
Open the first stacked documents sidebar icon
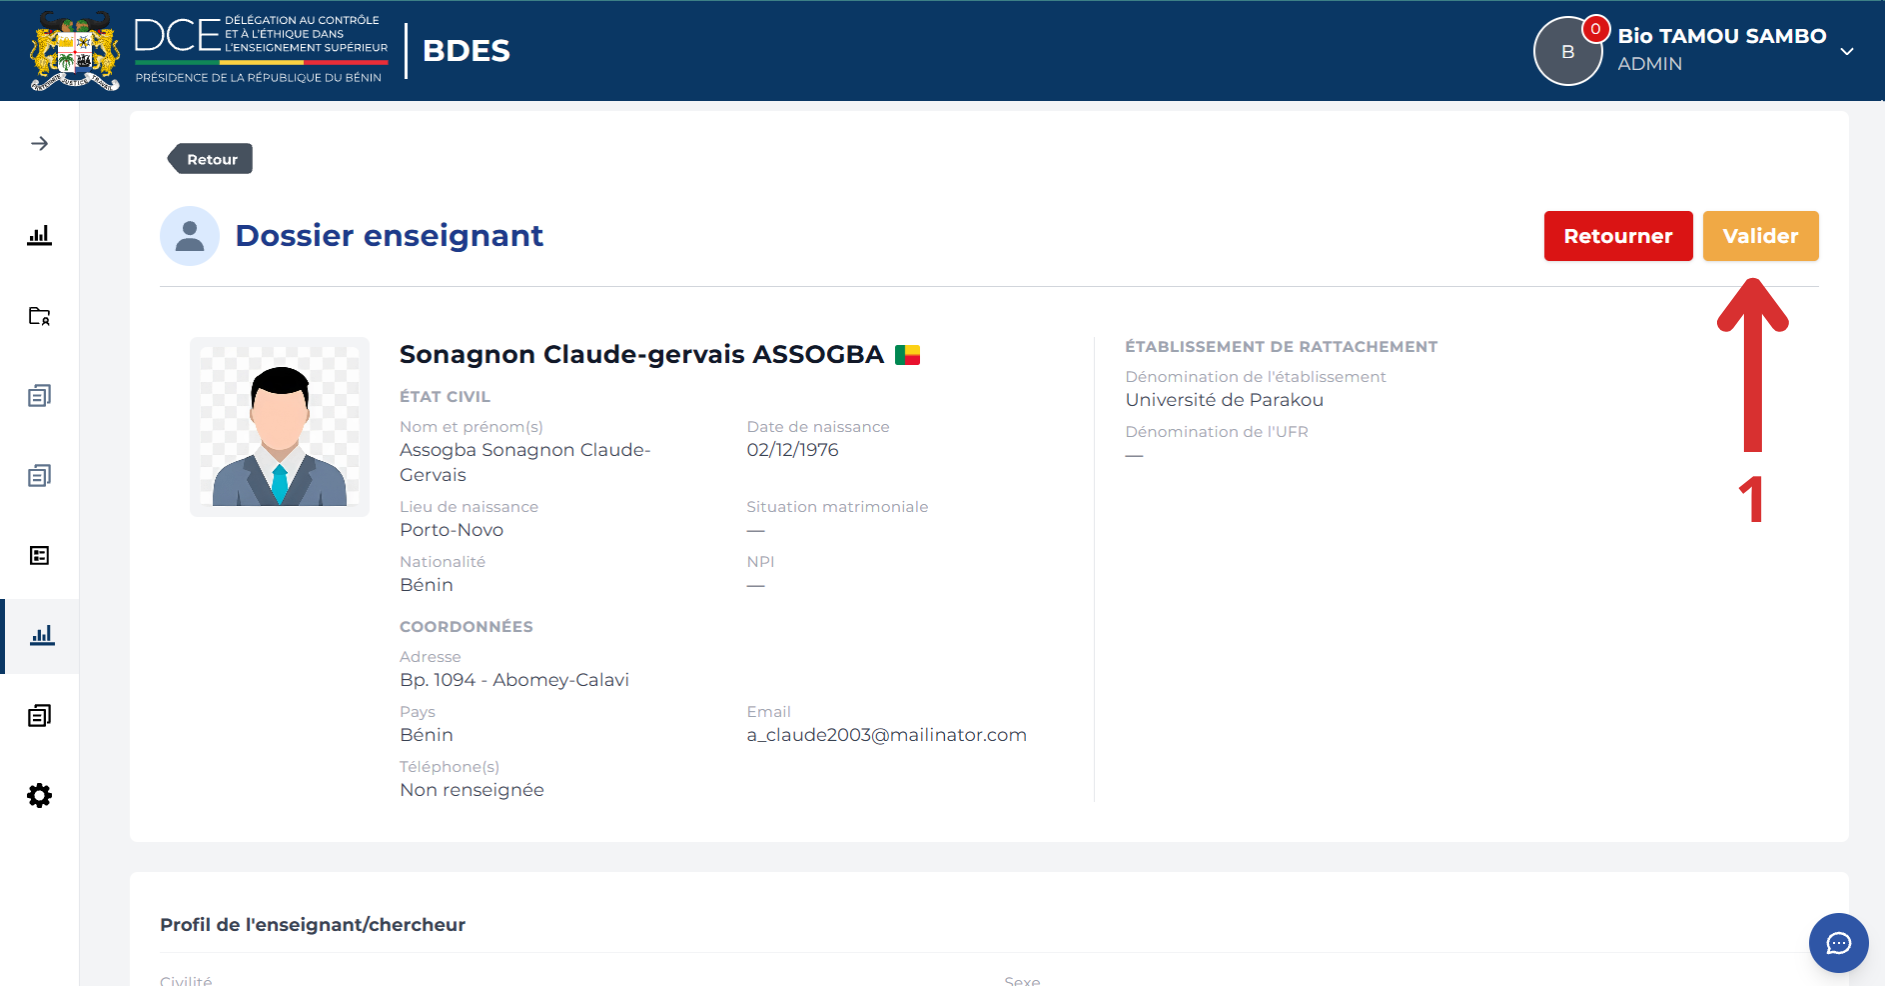pyautogui.click(x=39, y=396)
